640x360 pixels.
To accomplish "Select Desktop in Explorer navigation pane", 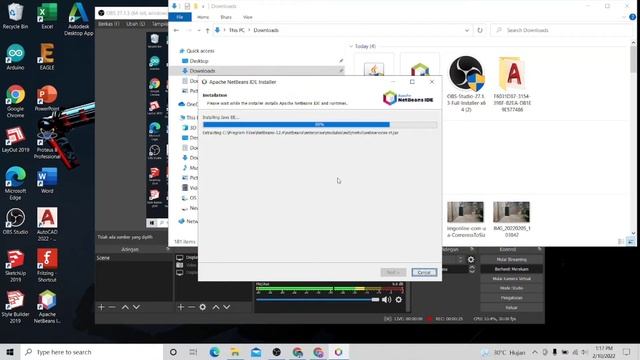I will (x=199, y=61).
